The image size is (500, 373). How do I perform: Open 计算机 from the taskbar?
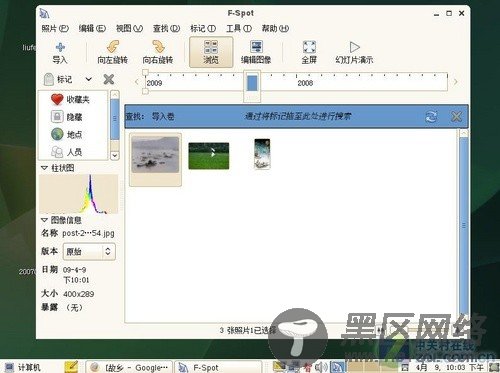(x=22, y=367)
